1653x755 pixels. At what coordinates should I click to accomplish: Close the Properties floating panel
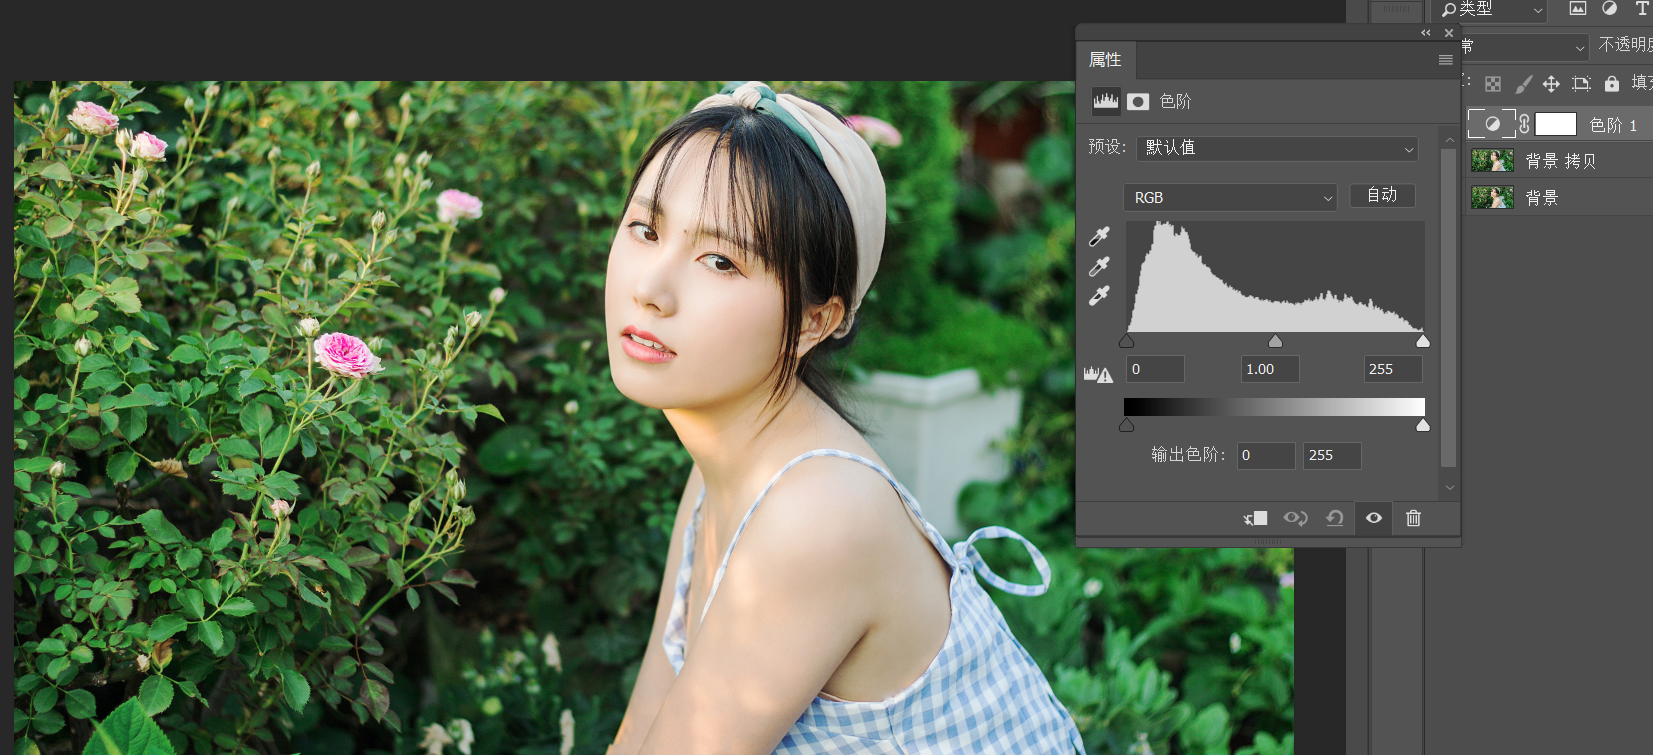click(x=1449, y=33)
